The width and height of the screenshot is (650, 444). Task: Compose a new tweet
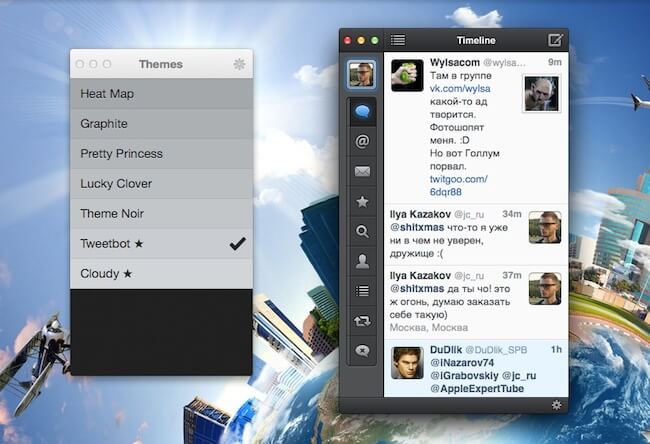click(x=555, y=40)
